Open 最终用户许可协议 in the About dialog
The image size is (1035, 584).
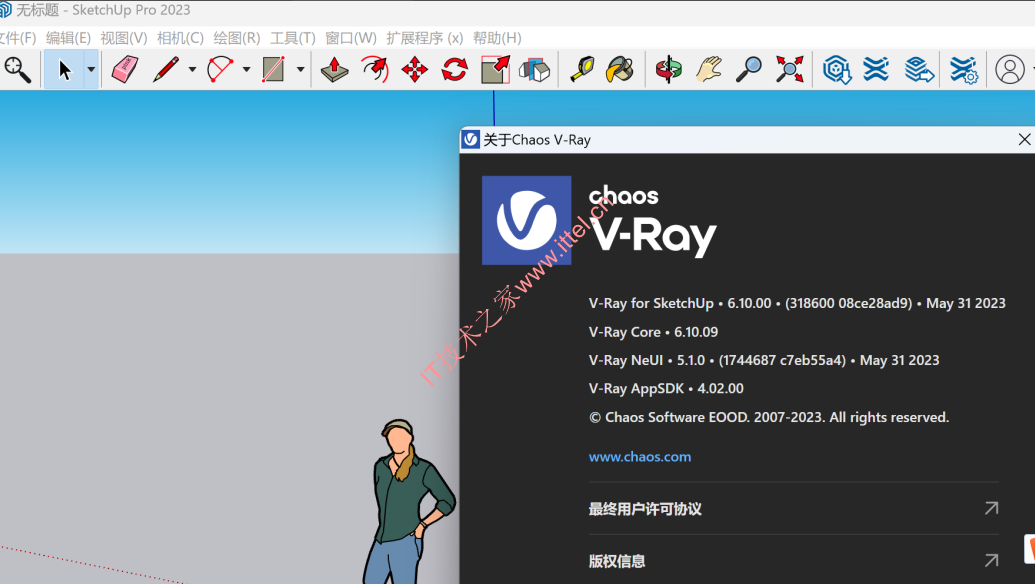click(x=645, y=509)
